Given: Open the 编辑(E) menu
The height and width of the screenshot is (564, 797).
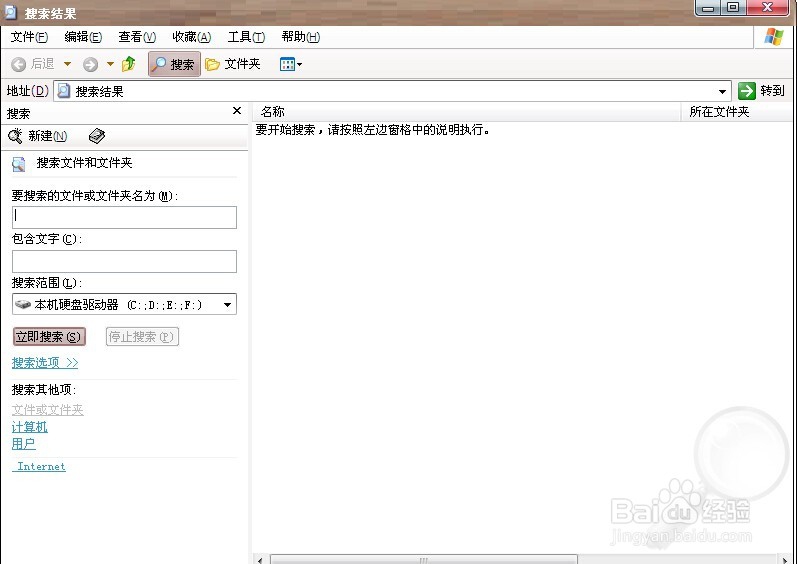Looking at the screenshot, I should (83, 37).
